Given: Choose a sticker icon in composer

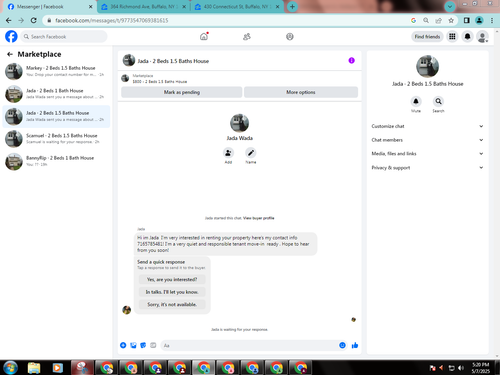Looking at the screenshot, I should (143, 345).
